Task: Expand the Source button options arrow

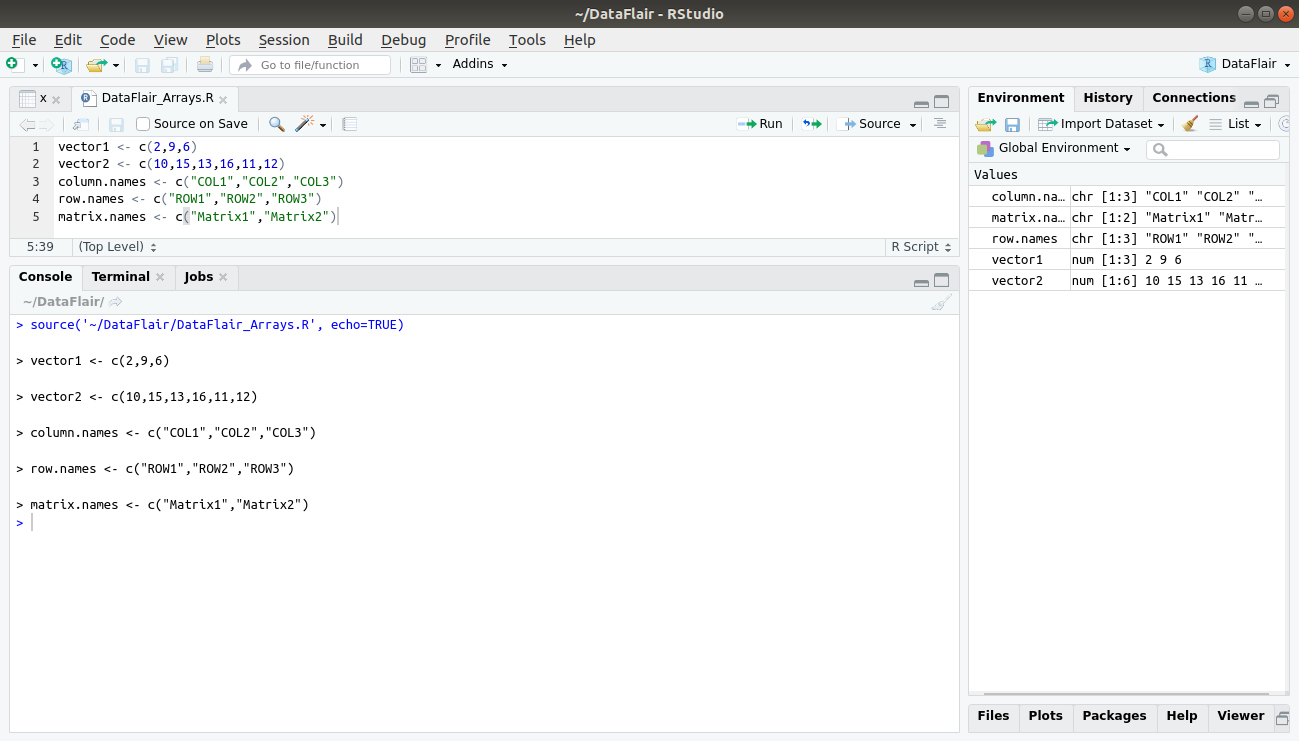Action: click(913, 125)
